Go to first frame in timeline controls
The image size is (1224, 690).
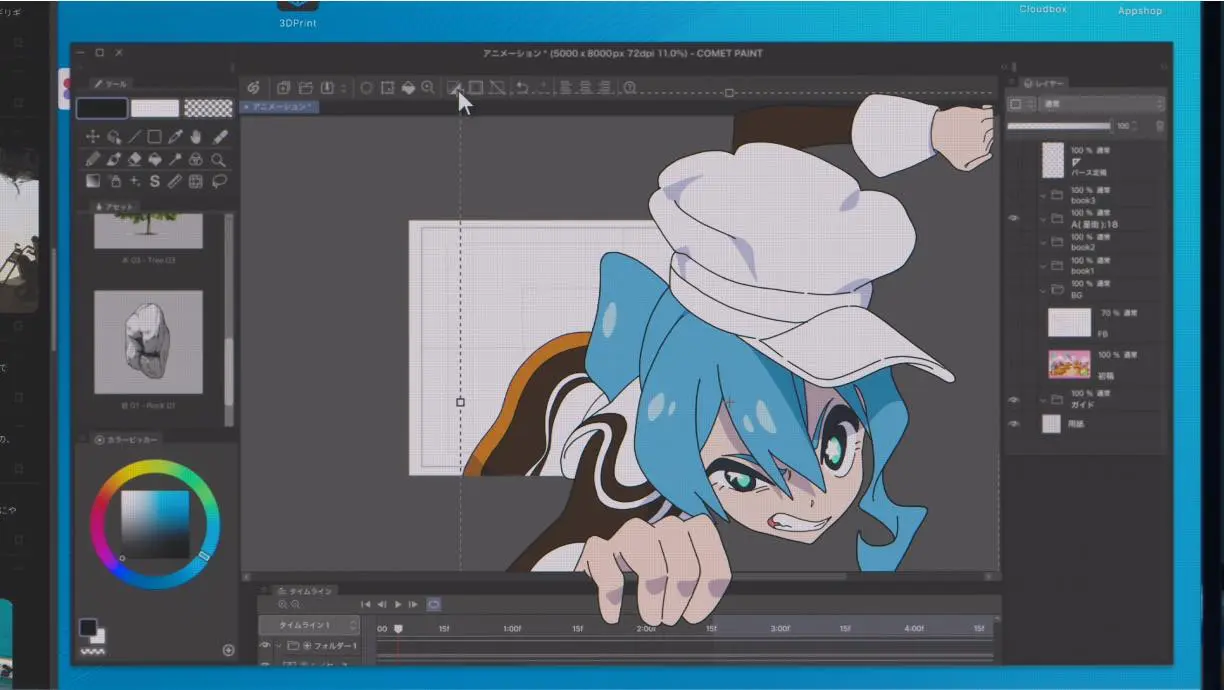point(366,604)
